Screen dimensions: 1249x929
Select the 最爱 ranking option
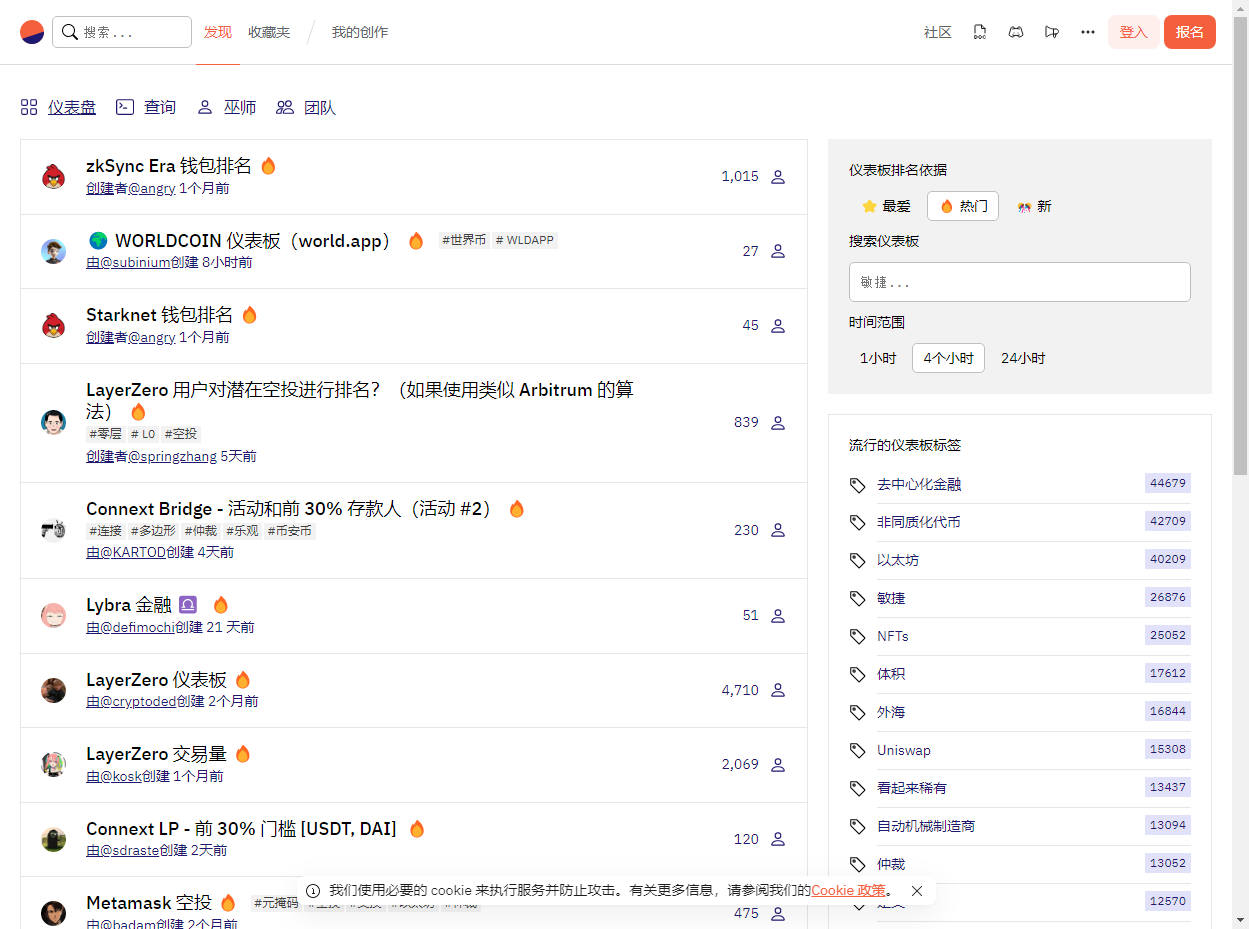886,206
